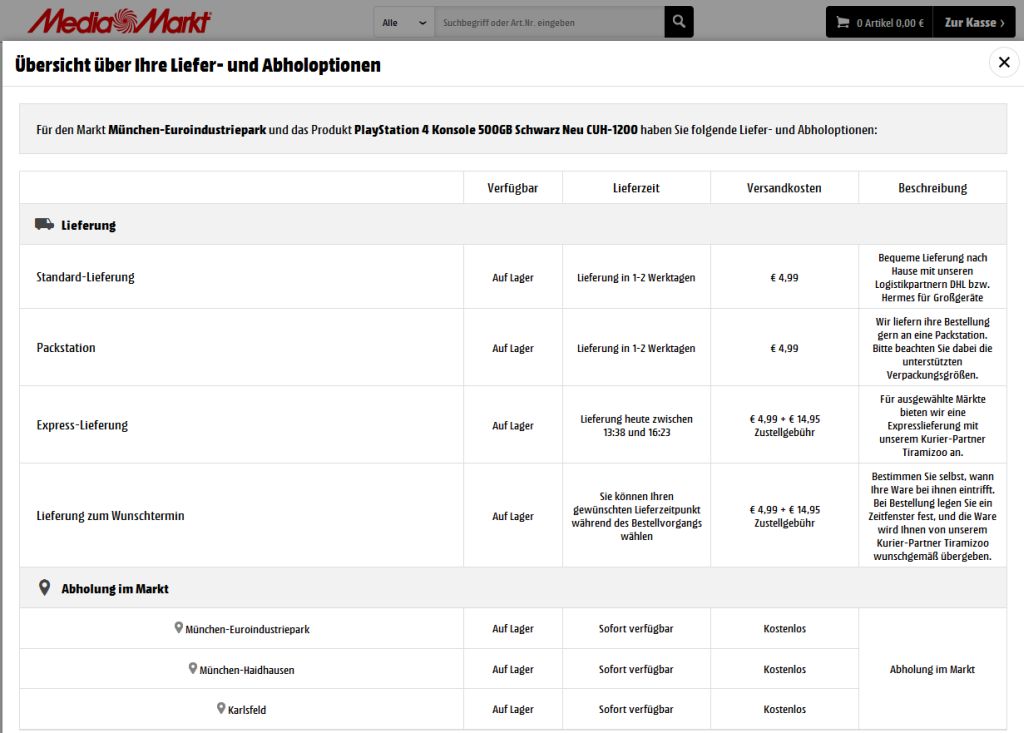Click the 'Lieferzeit' column header
The width and height of the screenshot is (1024, 733).
pos(636,187)
